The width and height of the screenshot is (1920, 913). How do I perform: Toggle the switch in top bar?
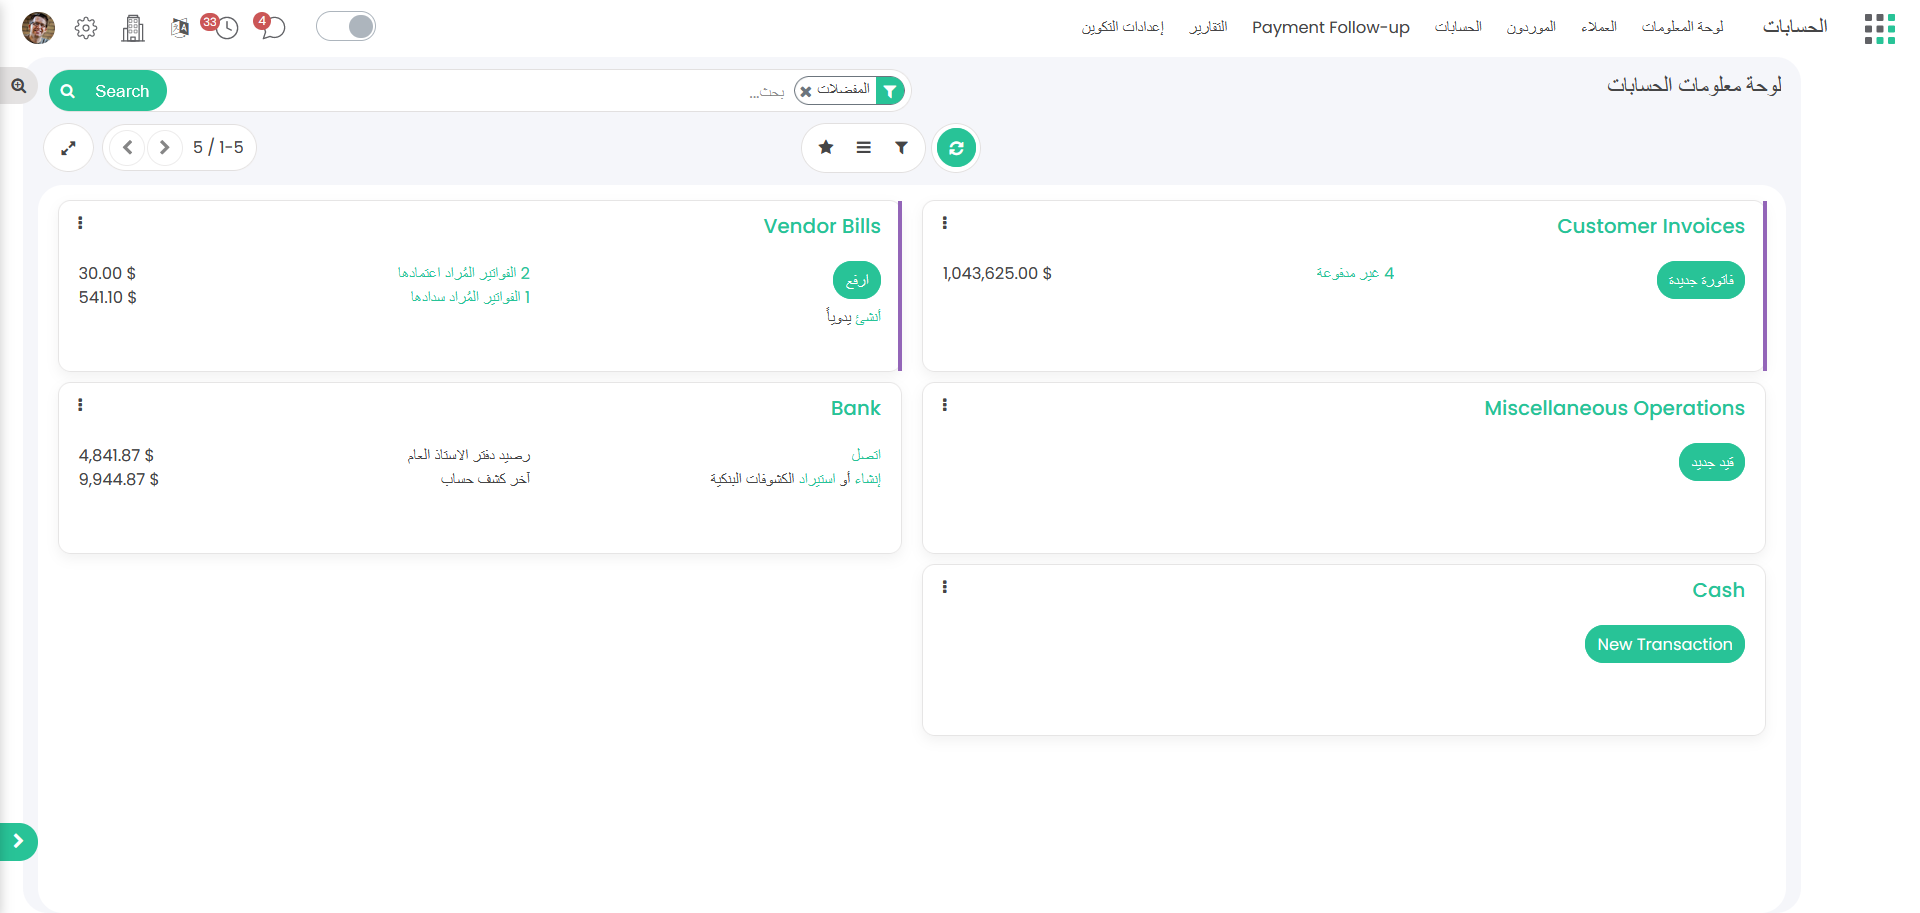pos(346,26)
